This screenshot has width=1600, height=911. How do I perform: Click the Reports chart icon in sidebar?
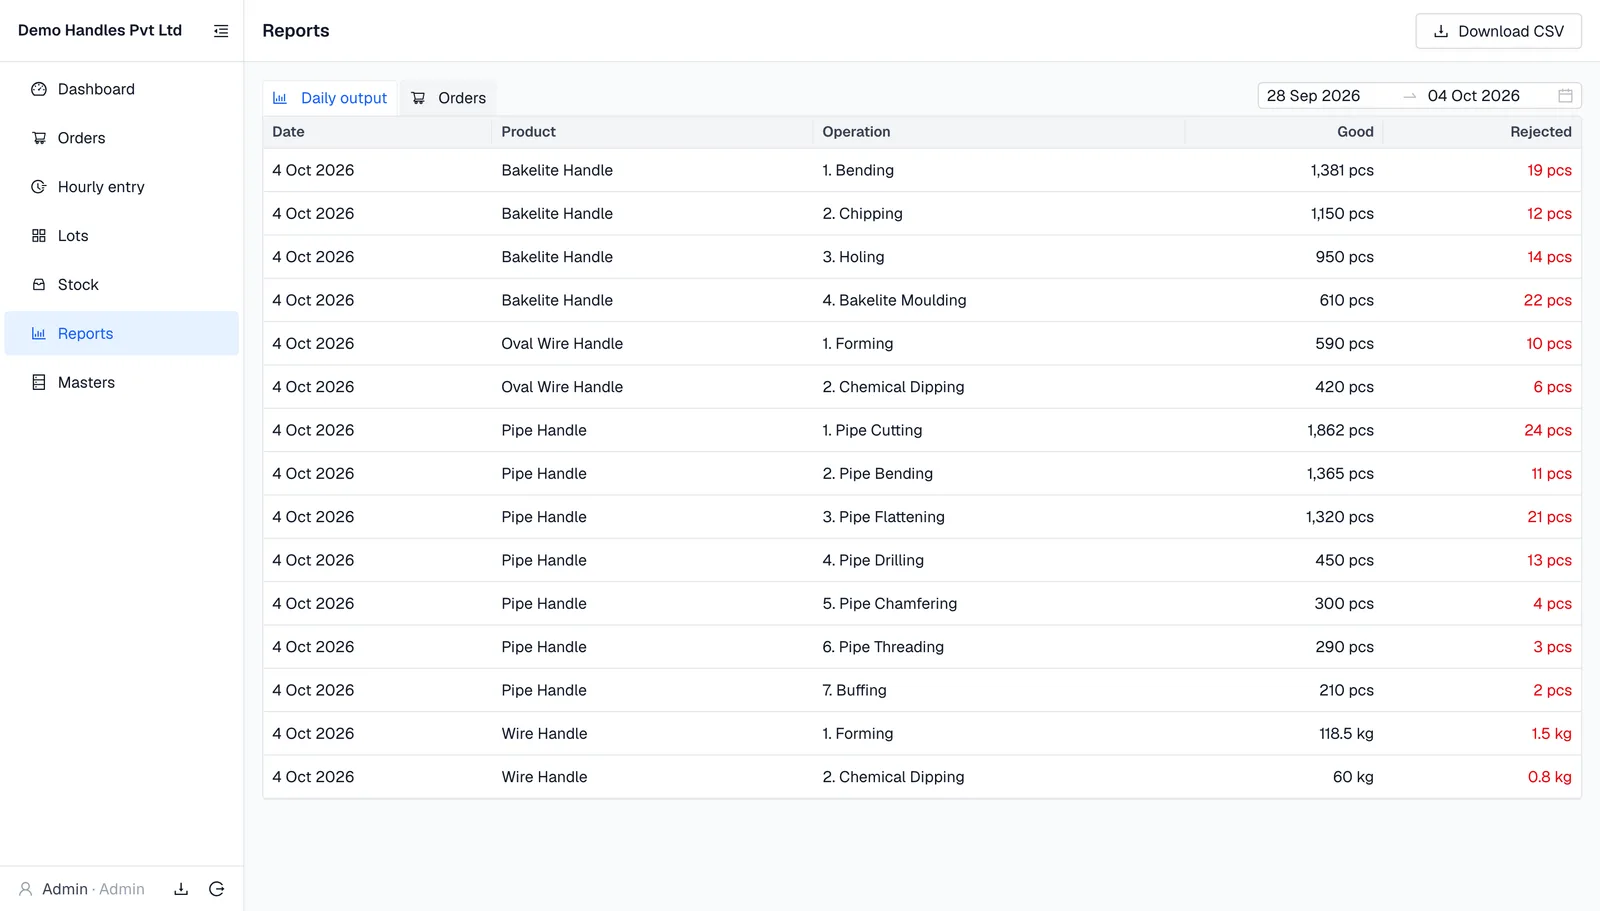tap(39, 334)
